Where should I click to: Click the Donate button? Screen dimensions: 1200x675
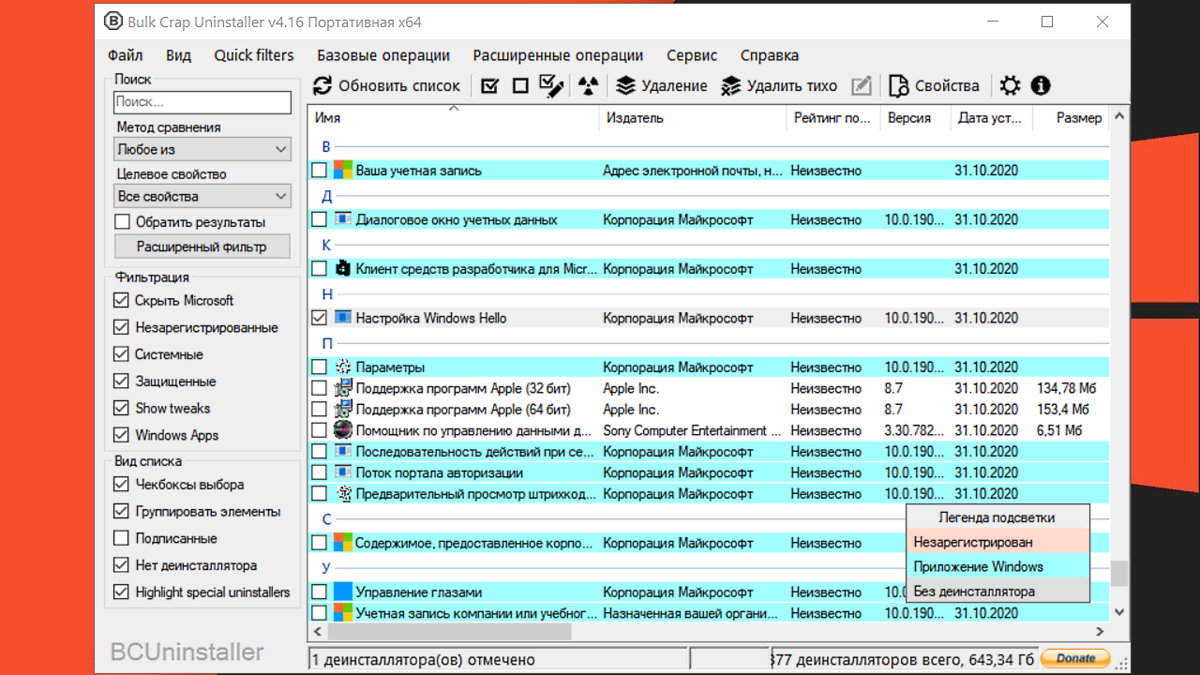(x=1075, y=658)
